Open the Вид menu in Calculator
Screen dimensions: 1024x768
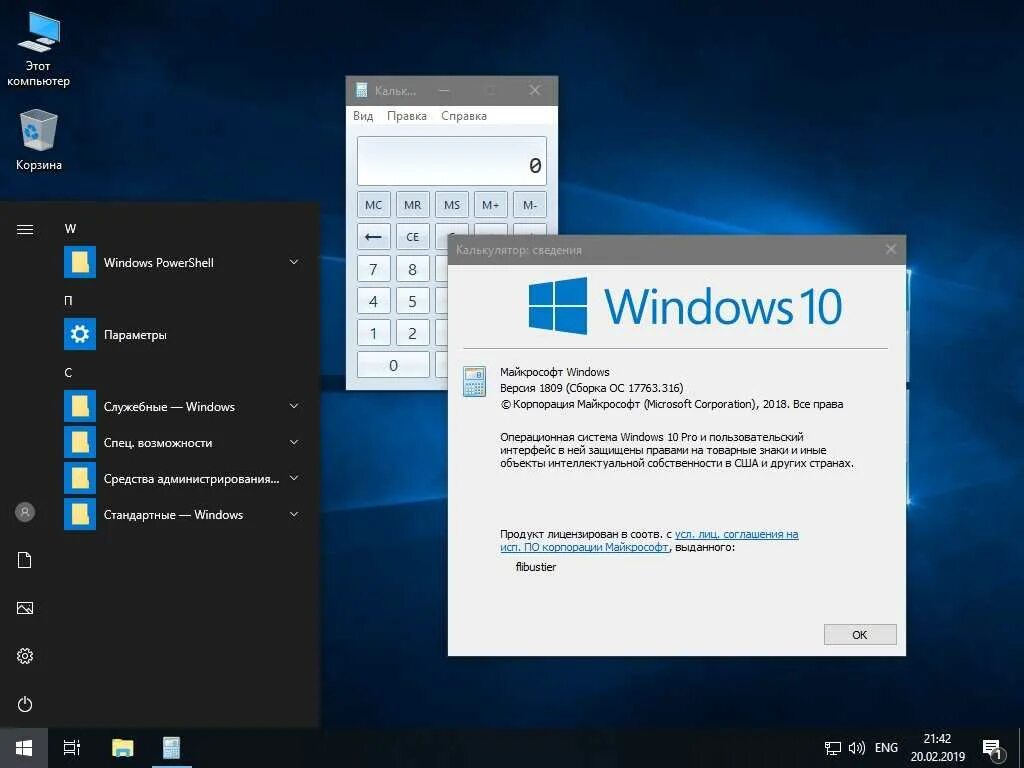tap(362, 115)
